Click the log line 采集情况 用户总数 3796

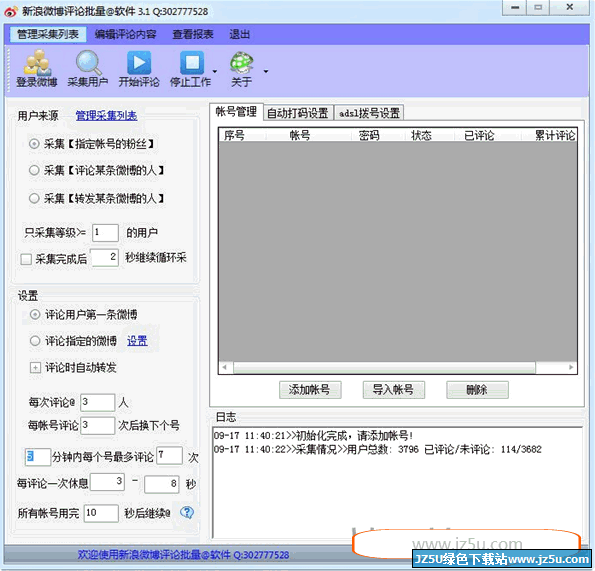378,449
